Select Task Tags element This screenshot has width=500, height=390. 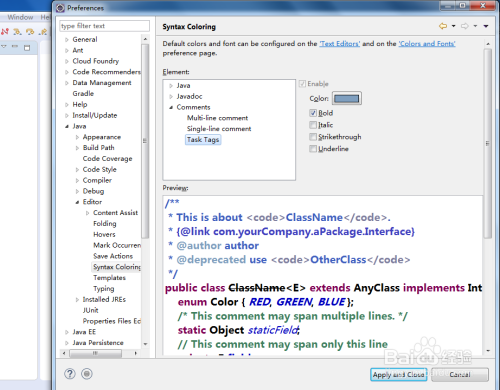tap(203, 140)
